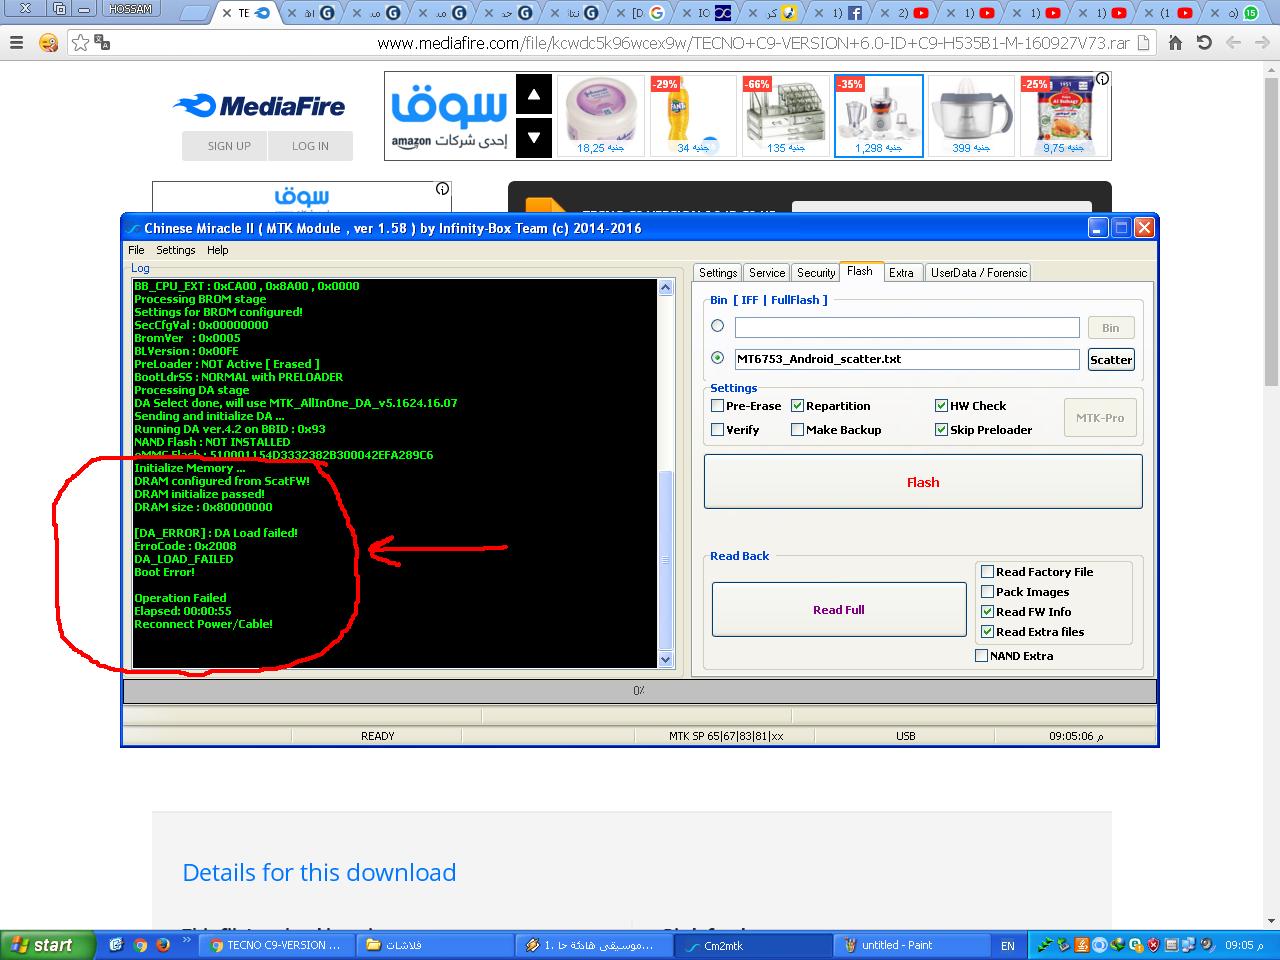Bookmark this page with the star icon

[80, 43]
